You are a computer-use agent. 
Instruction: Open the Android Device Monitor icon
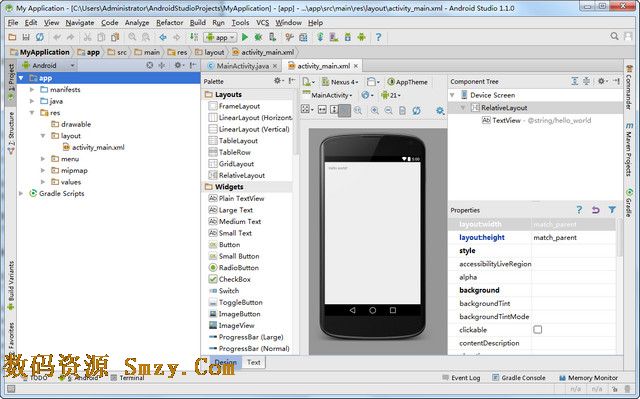pyautogui.click(x=362, y=38)
